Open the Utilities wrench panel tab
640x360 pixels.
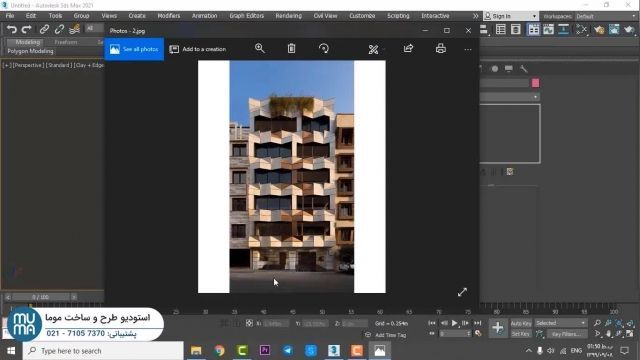524,69
